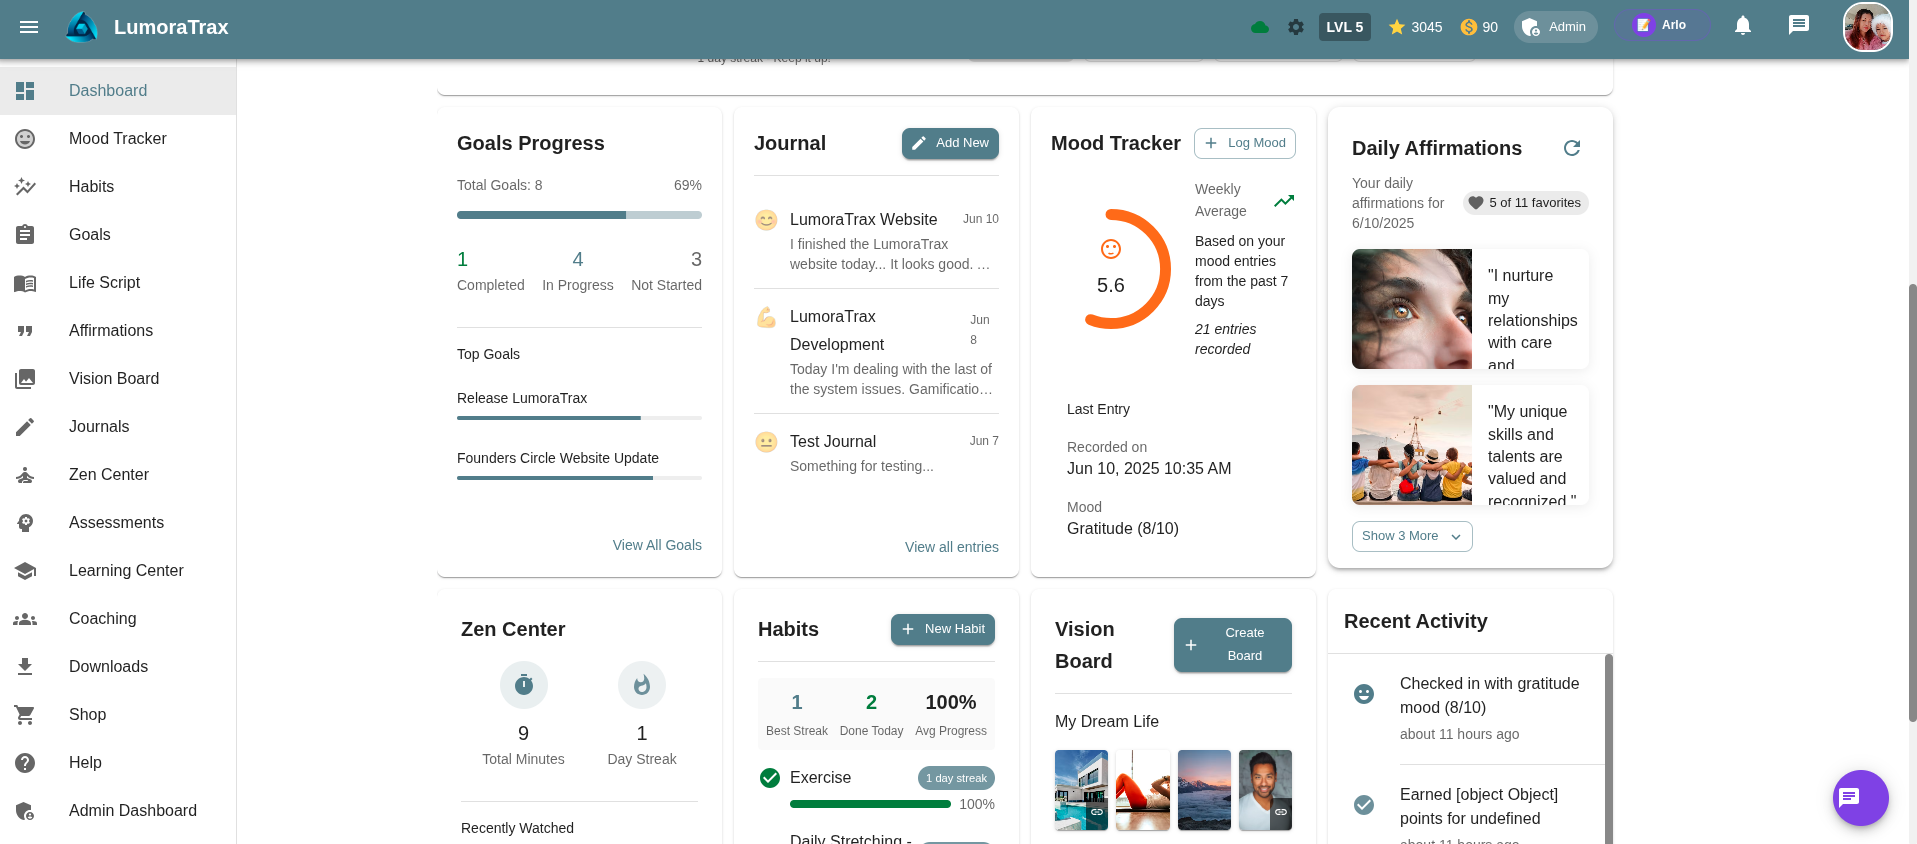
Task: Open the smiling man vision board thumbnail
Action: [1265, 790]
